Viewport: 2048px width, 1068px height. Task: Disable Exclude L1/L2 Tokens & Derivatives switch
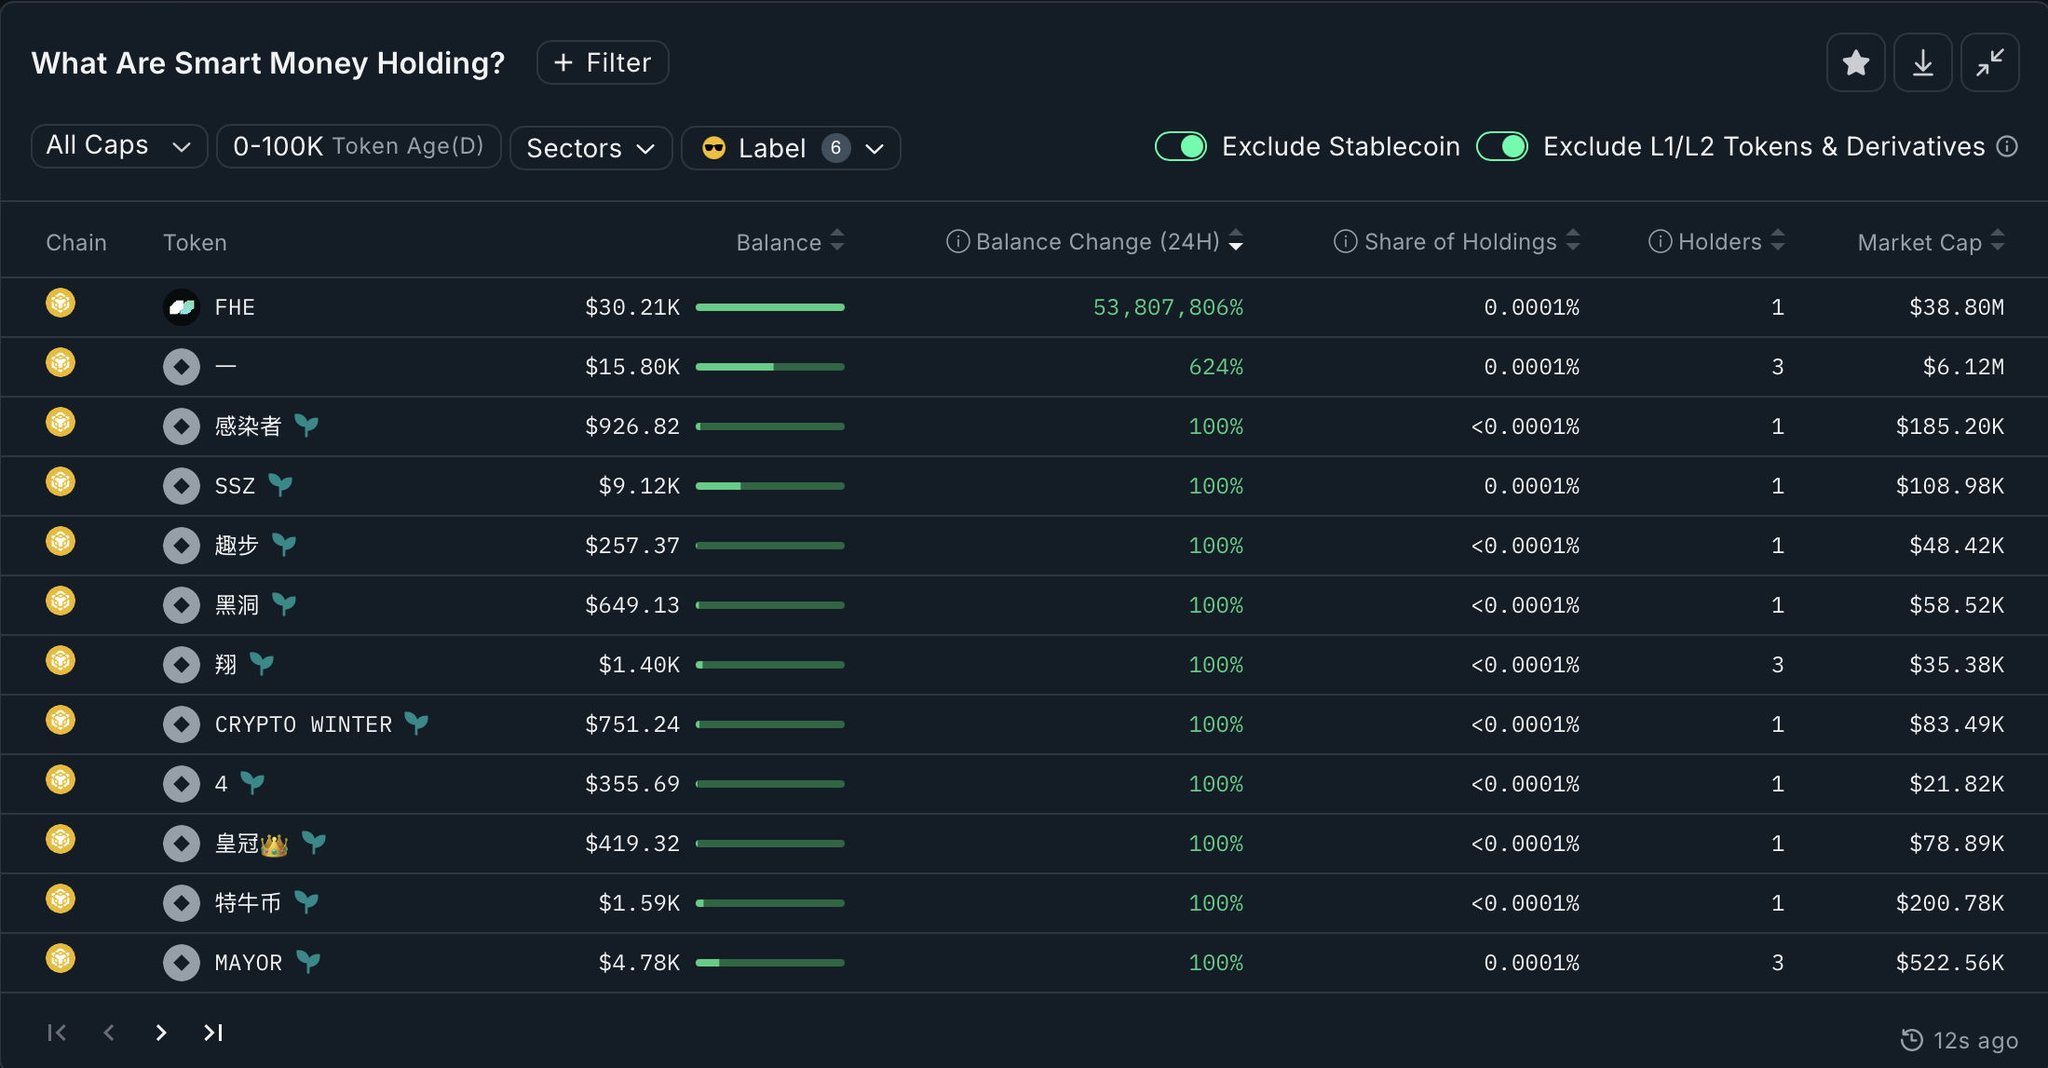pyautogui.click(x=1502, y=147)
